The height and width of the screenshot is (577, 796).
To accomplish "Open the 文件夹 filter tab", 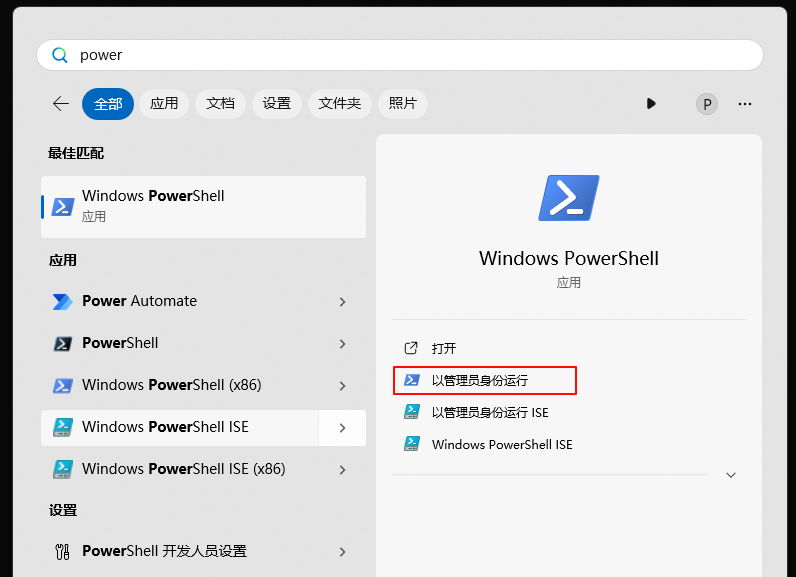I will click(340, 104).
